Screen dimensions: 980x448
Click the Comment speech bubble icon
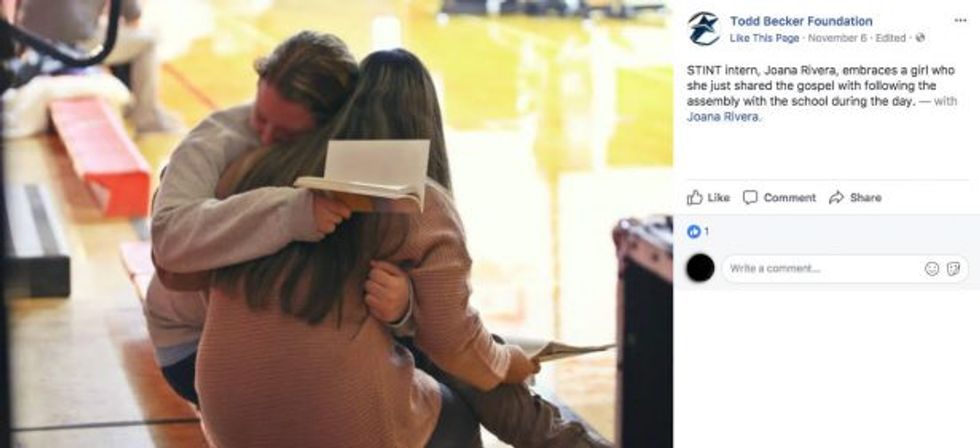pos(750,197)
